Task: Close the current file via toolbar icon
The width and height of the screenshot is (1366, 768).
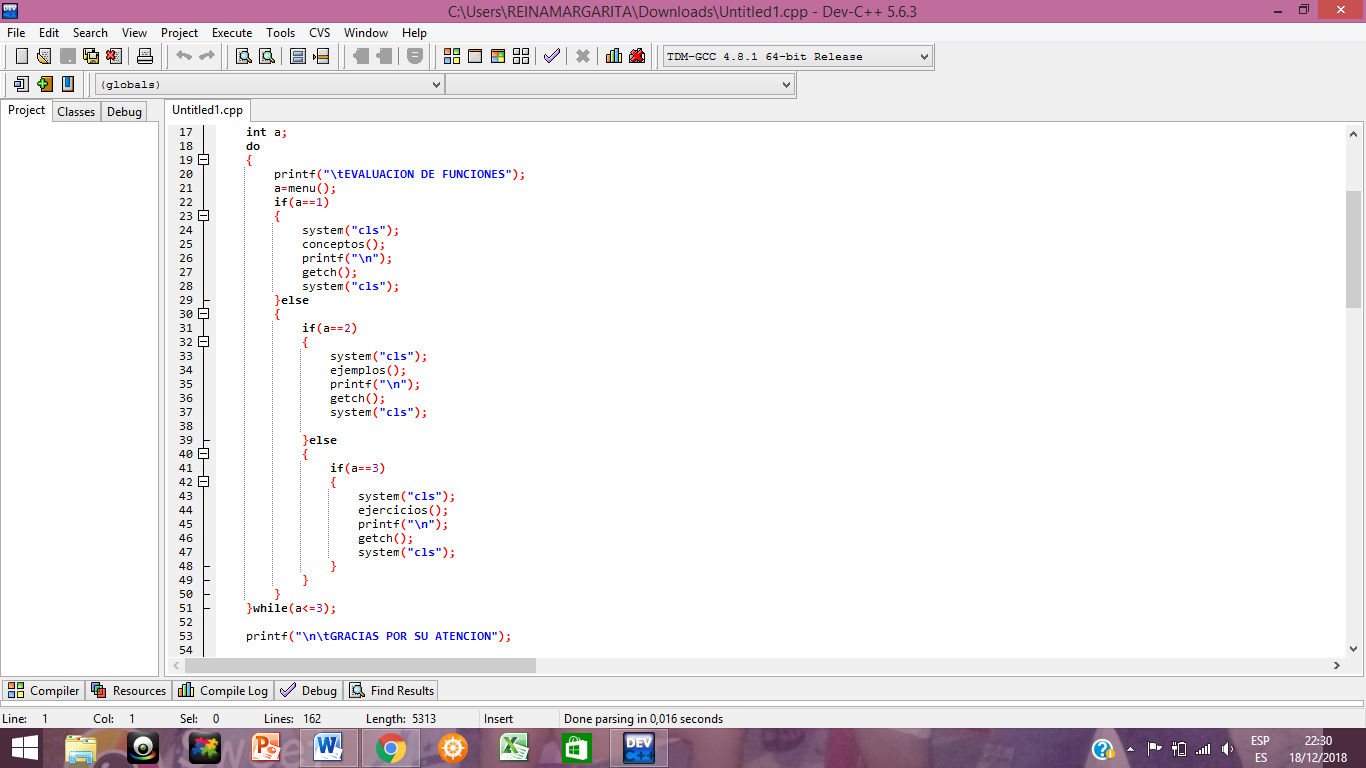Action: click(x=114, y=56)
